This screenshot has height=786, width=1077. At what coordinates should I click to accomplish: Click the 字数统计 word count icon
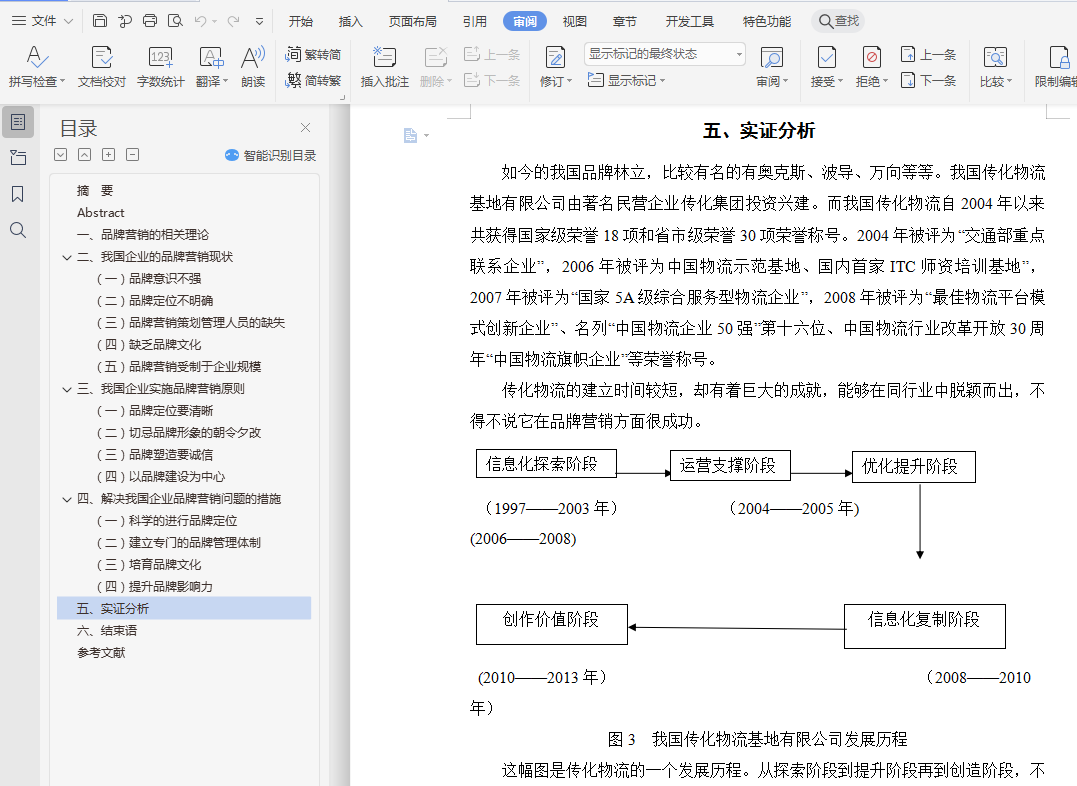point(160,67)
